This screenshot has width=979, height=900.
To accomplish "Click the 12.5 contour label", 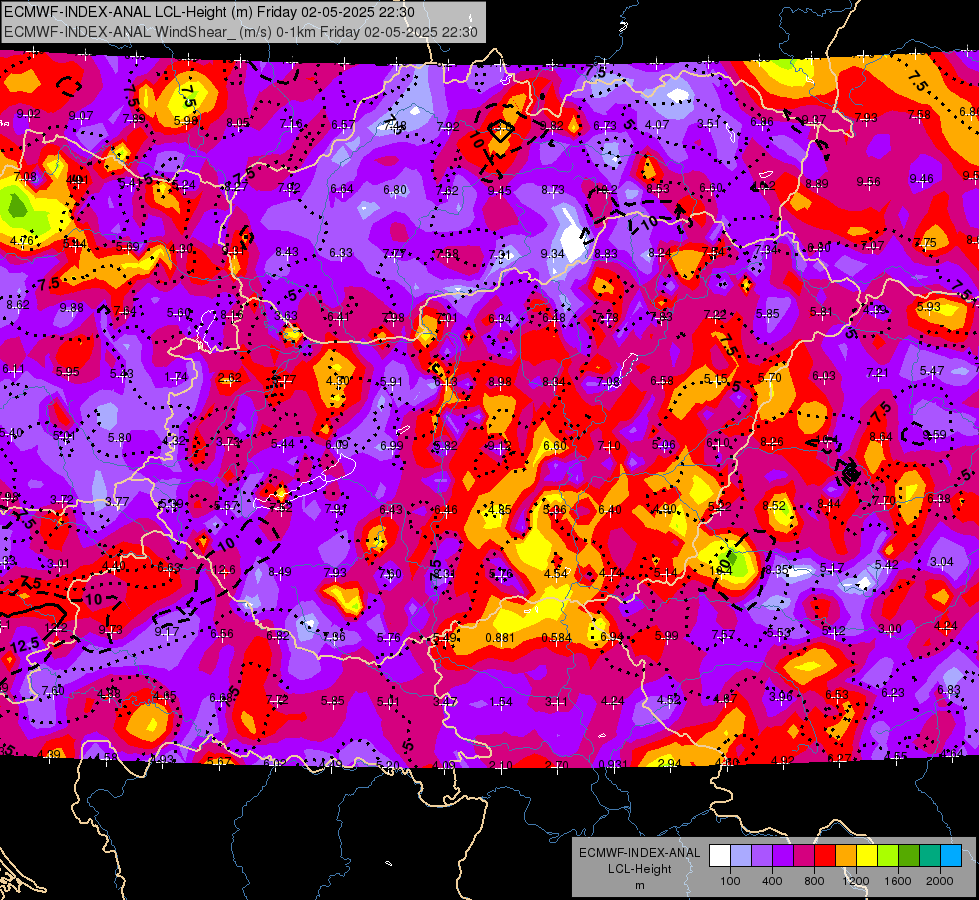I will point(25,645).
